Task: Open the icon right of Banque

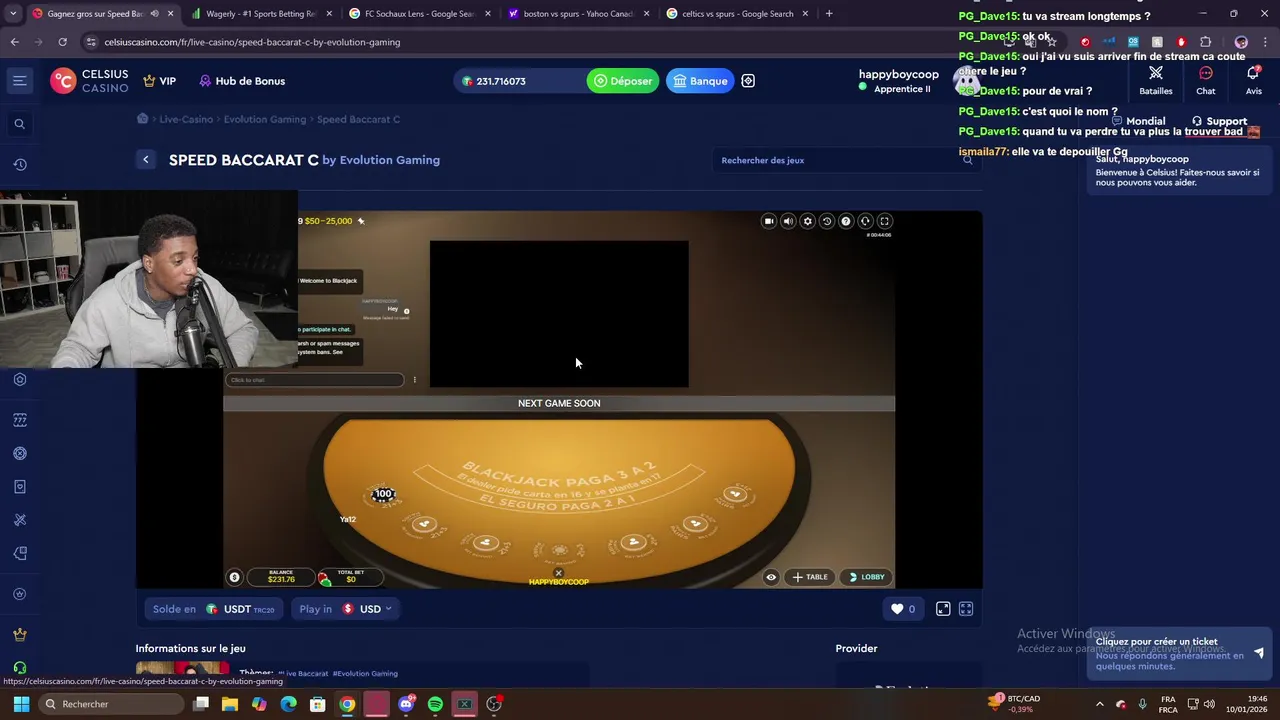Action: (x=748, y=81)
